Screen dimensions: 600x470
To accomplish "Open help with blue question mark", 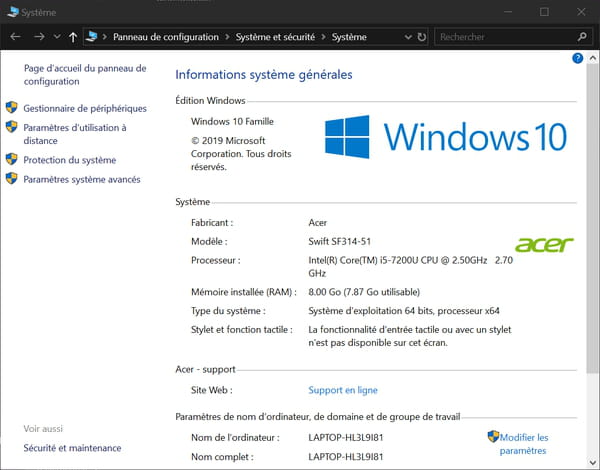I will tap(577, 58).
